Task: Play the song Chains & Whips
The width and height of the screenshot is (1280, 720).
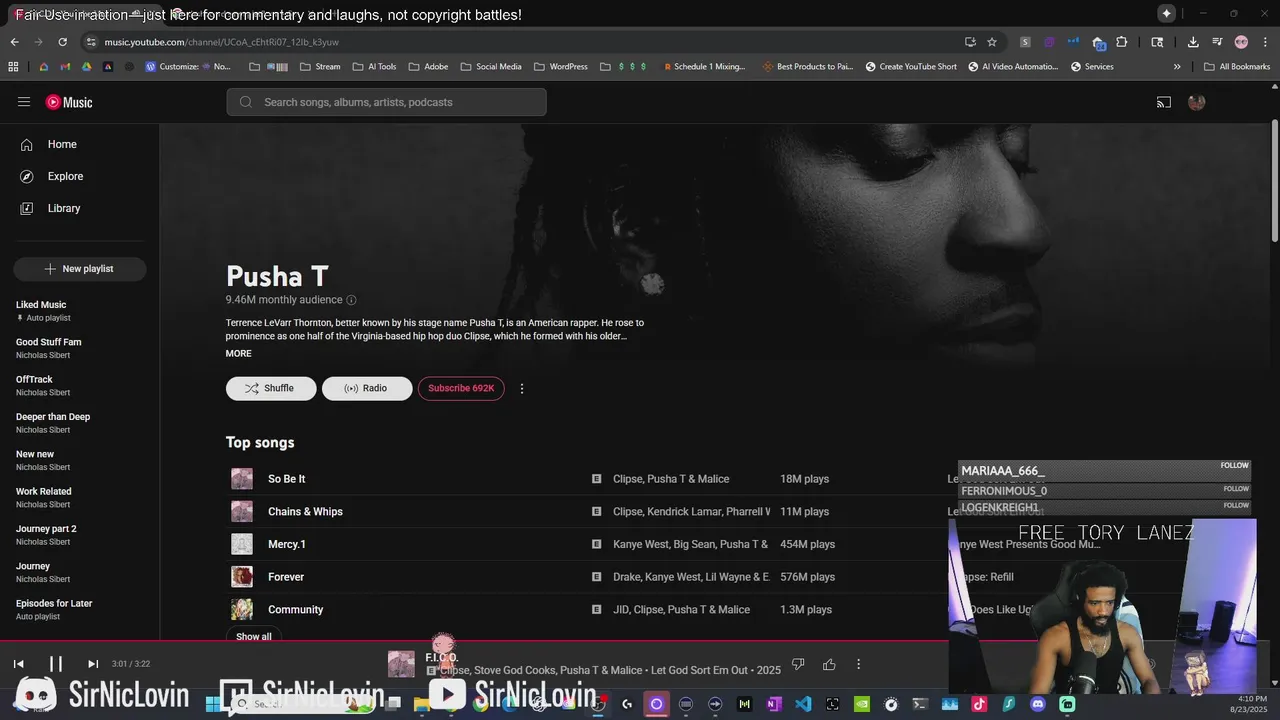Action: pos(305,512)
